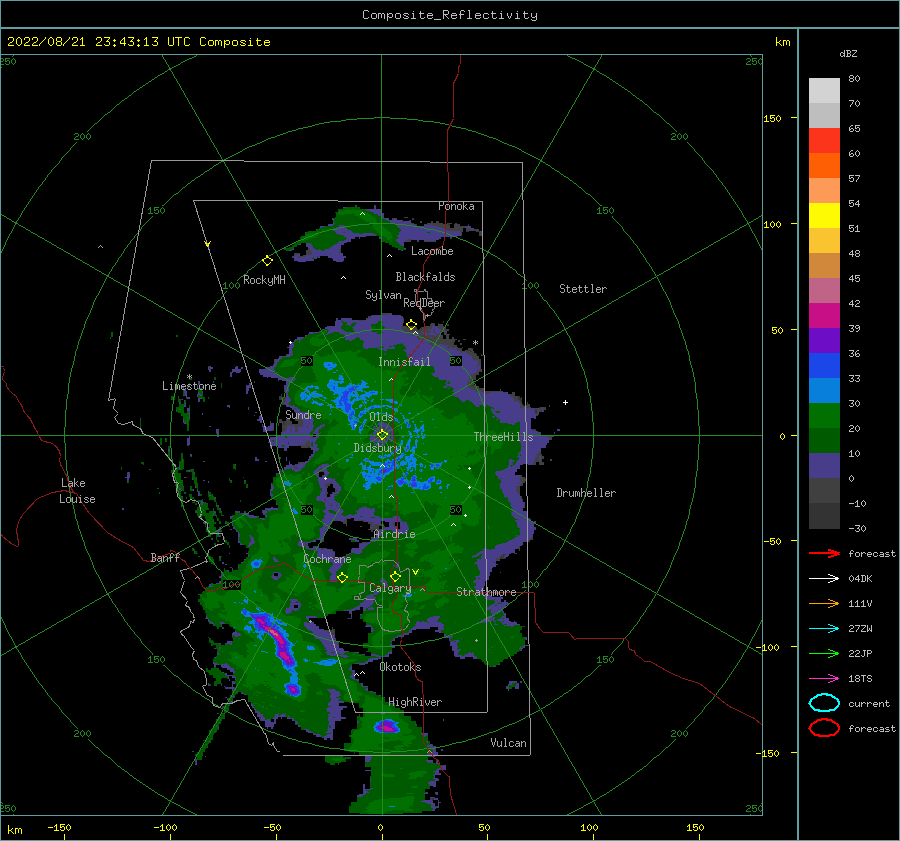This screenshot has height=841, width=900.
Task: Click the Blackfalds city label
Action: point(425,277)
